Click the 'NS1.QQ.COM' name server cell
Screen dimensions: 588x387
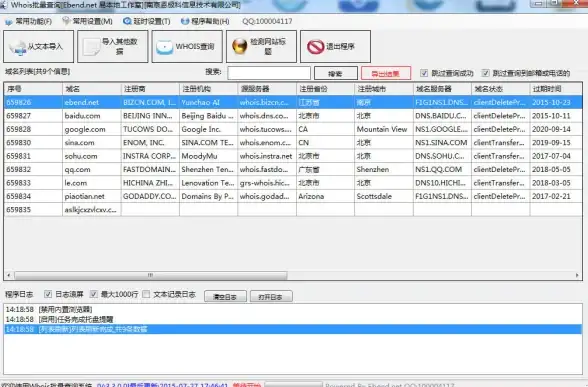[442, 170]
